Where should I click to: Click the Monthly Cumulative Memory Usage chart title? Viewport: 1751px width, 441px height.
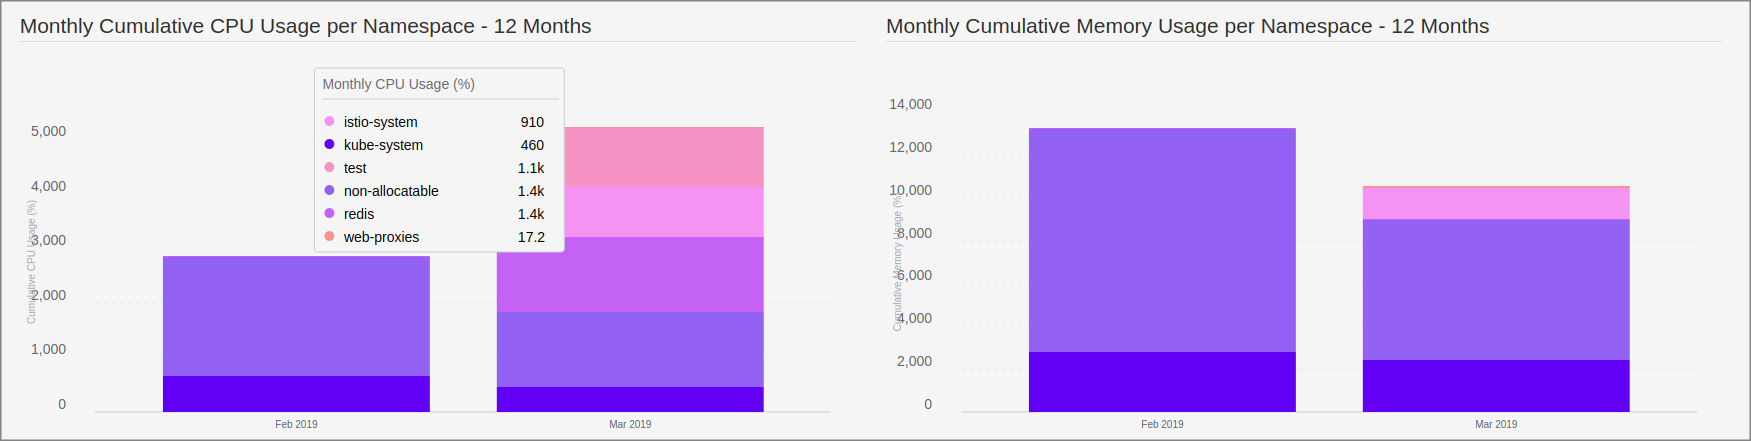1187,26
